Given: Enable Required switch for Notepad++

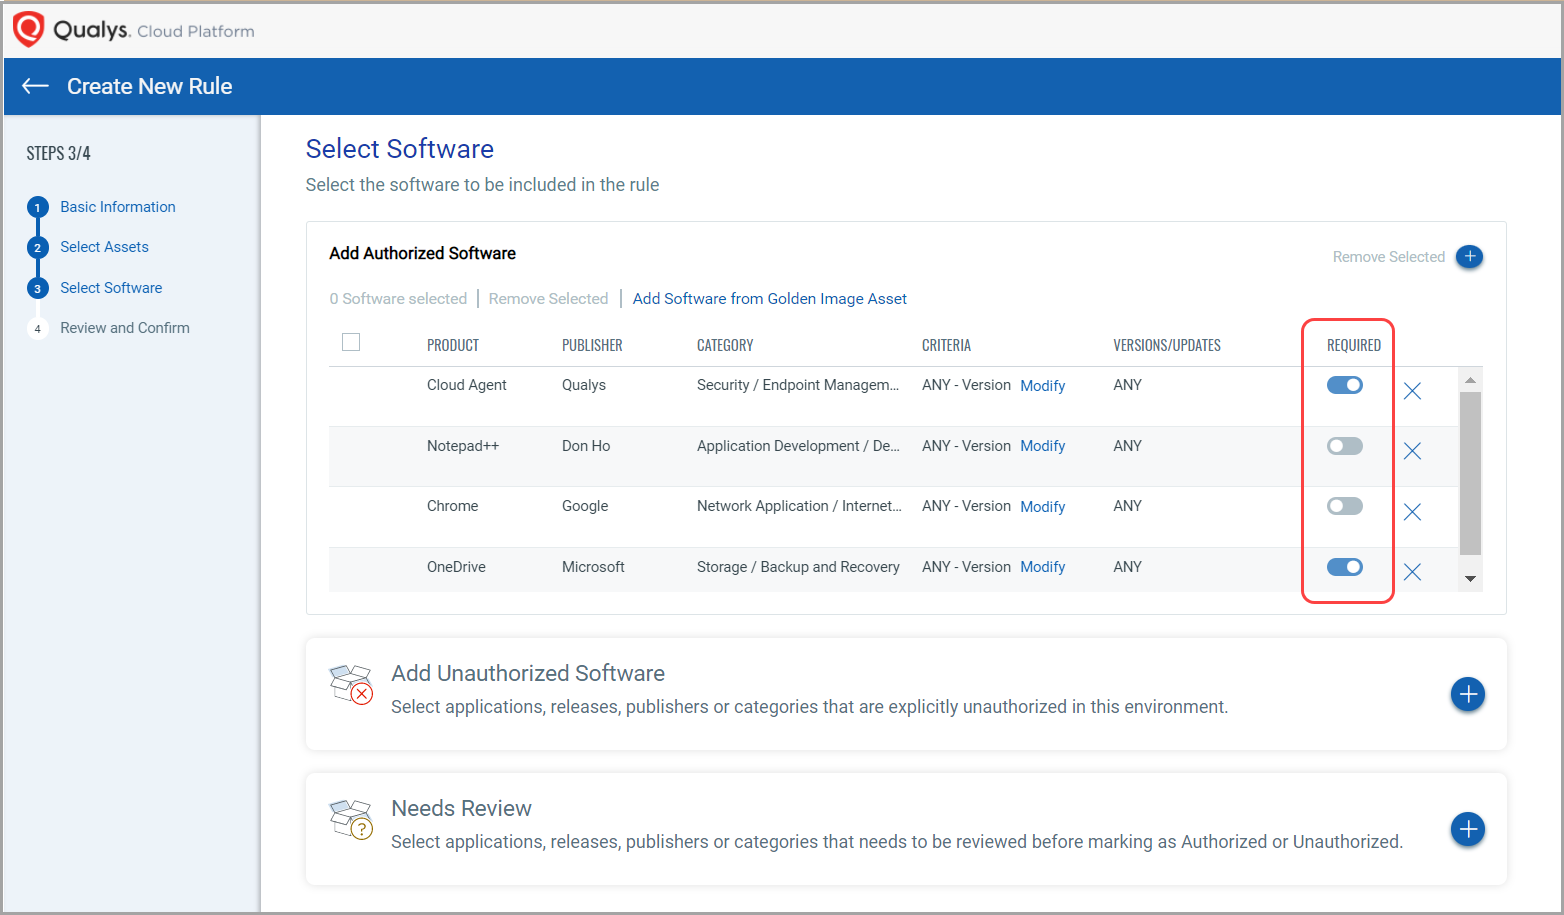Looking at the screenshot, I should (1345, 446).
